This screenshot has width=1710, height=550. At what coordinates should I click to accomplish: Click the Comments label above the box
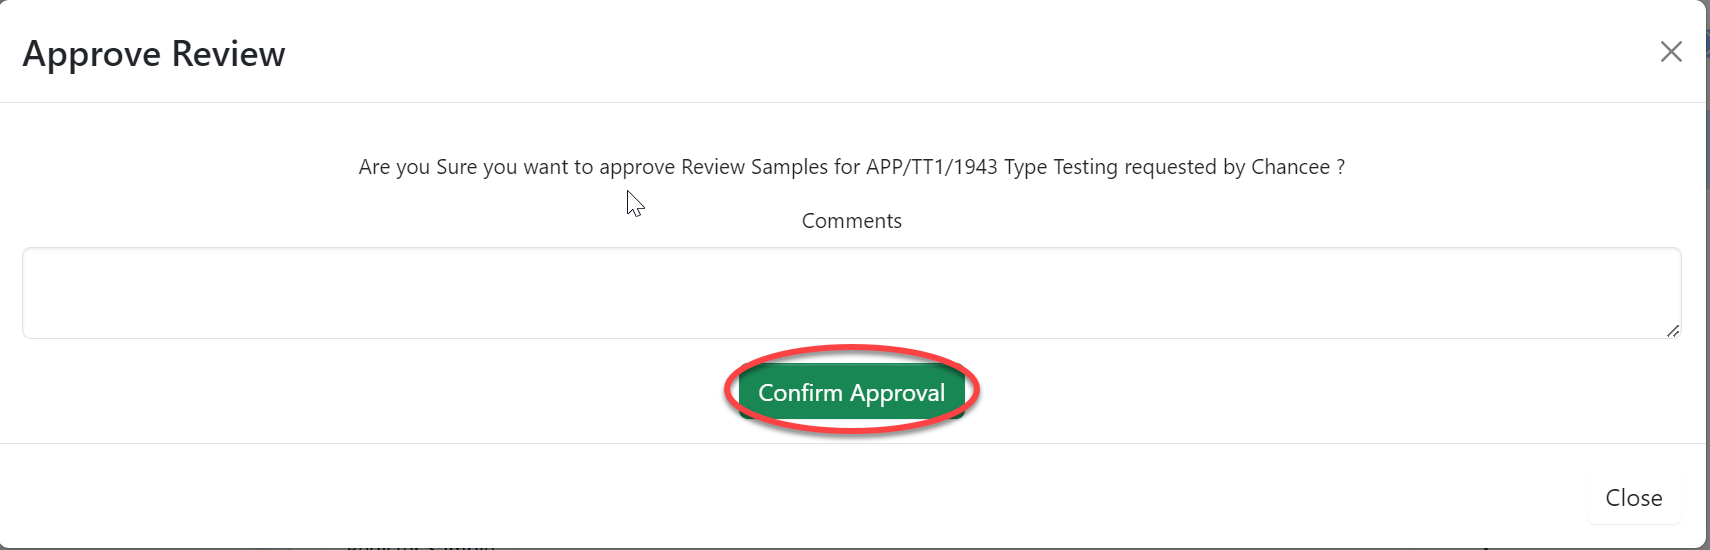click(851, 221)
